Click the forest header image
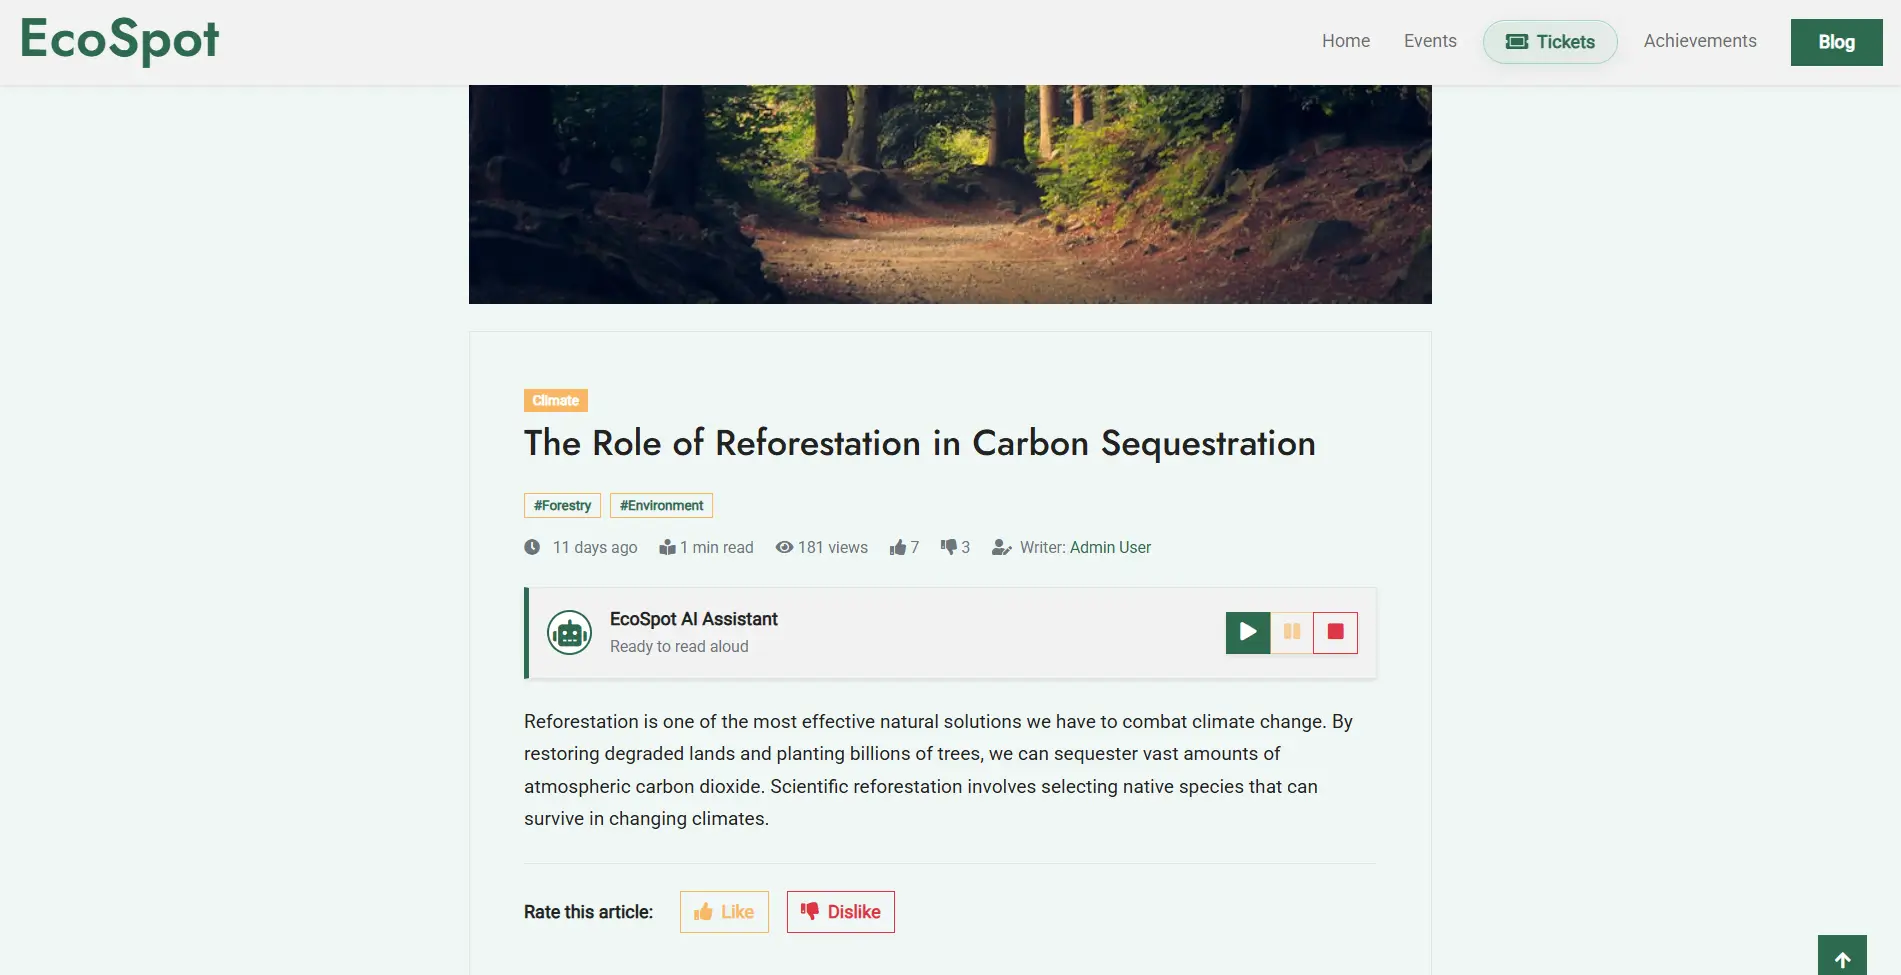This screenshot has width=1901, height=975. coord(950,194)
